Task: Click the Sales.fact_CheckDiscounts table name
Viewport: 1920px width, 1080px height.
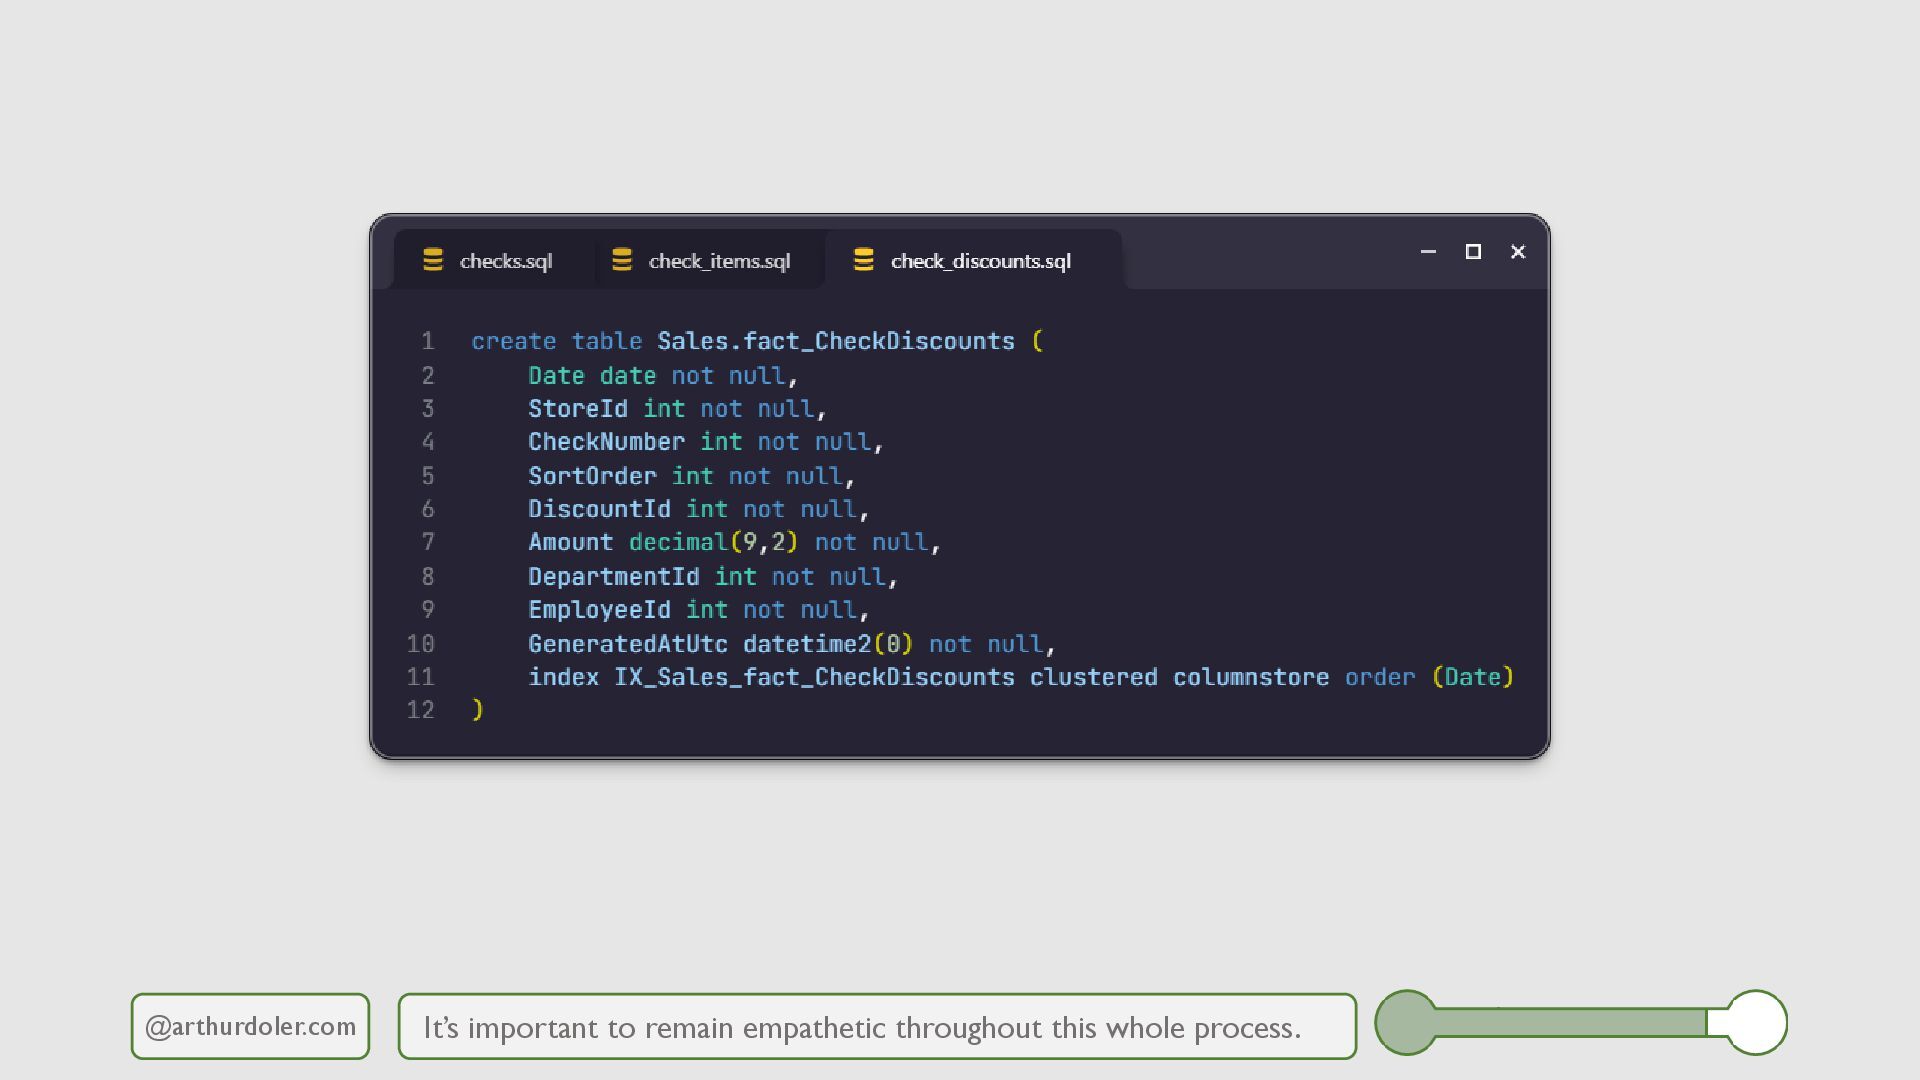Action: coord(835,341)
